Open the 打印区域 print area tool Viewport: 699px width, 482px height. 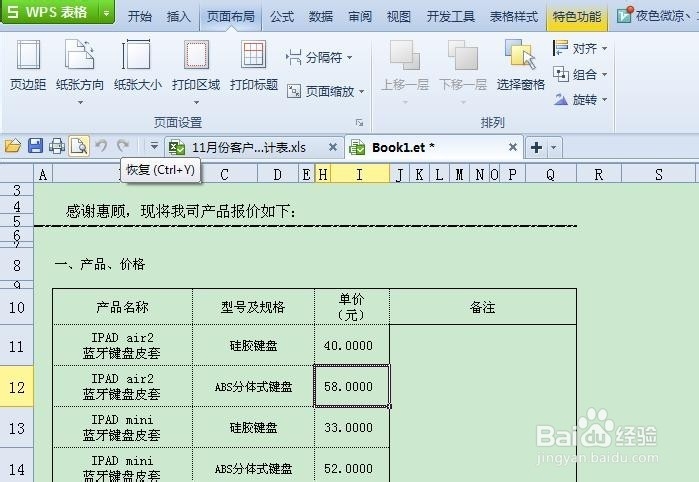(196, 71)
